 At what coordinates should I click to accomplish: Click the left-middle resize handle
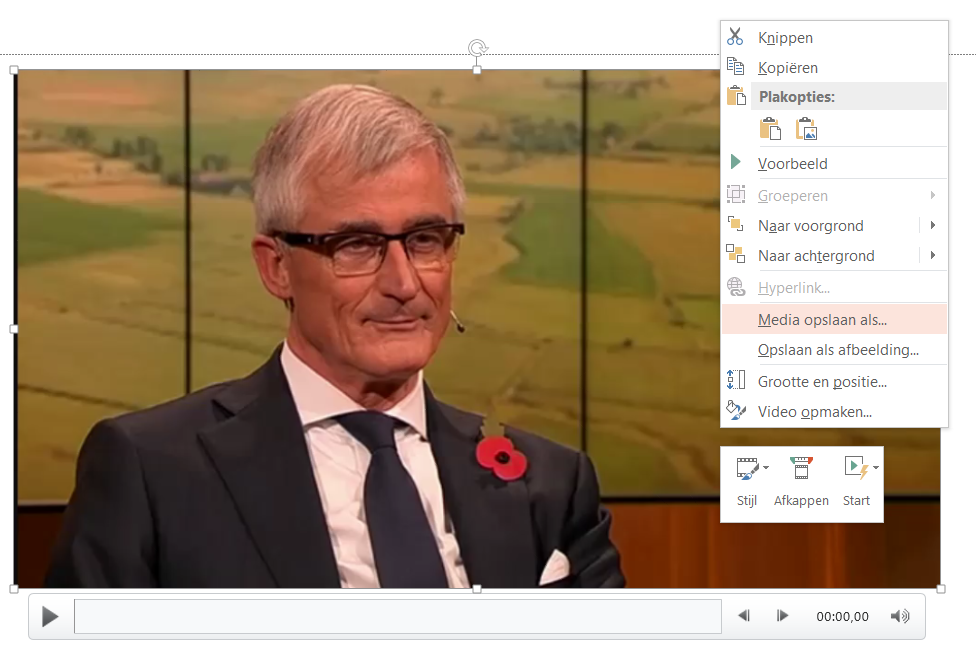tap(14, 329)
